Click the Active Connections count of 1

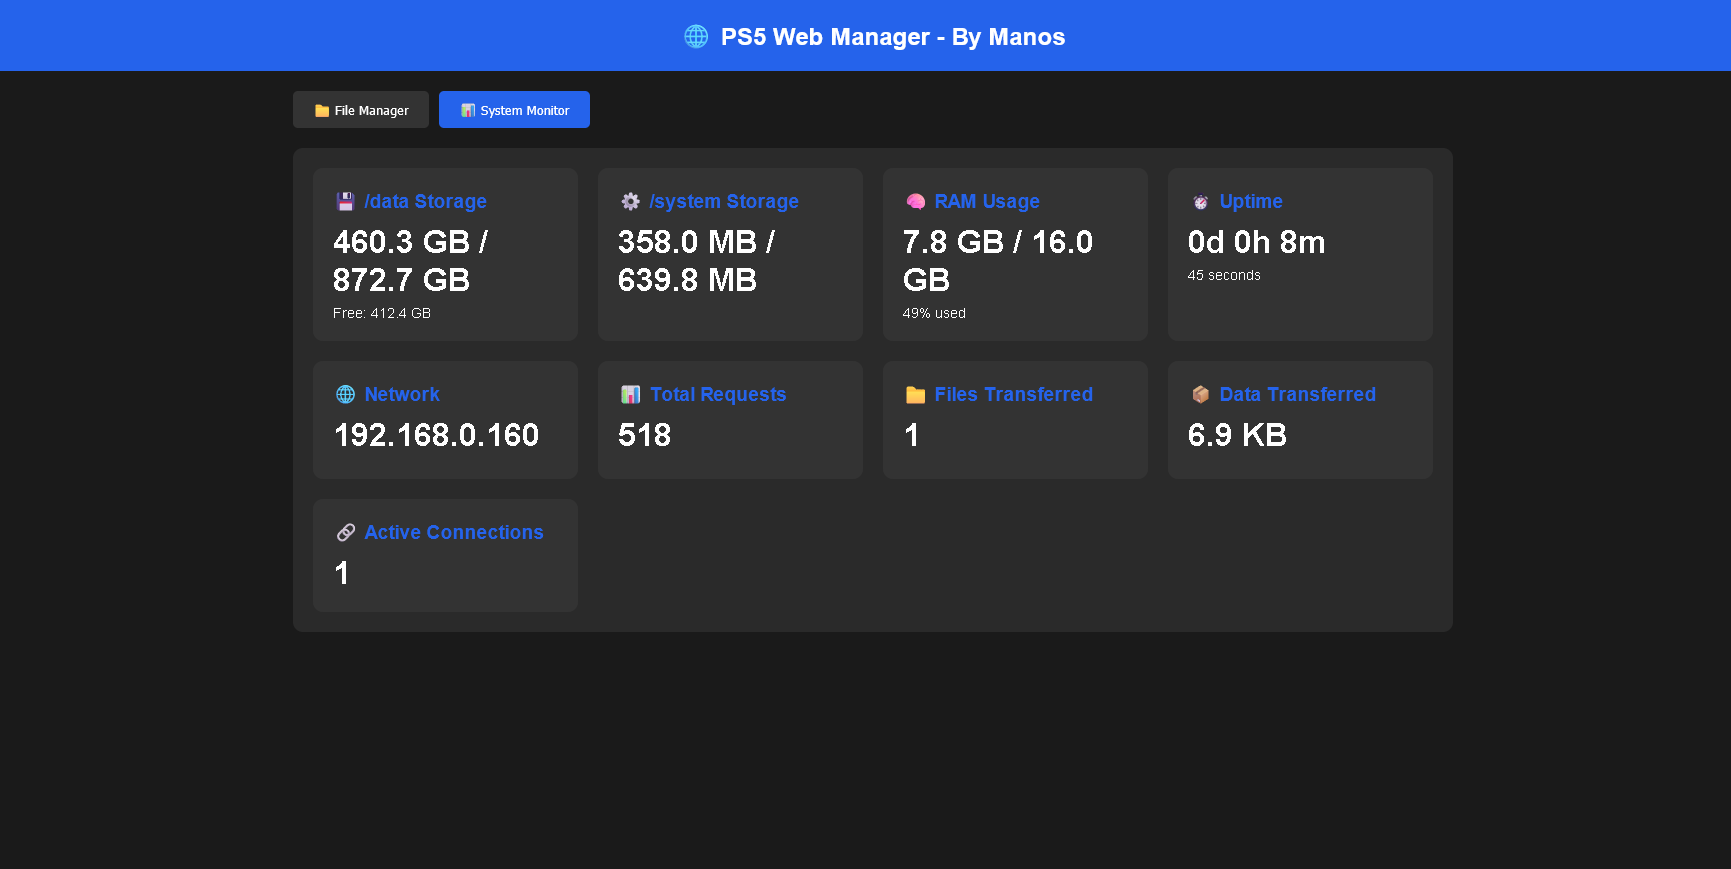point(342,574)
